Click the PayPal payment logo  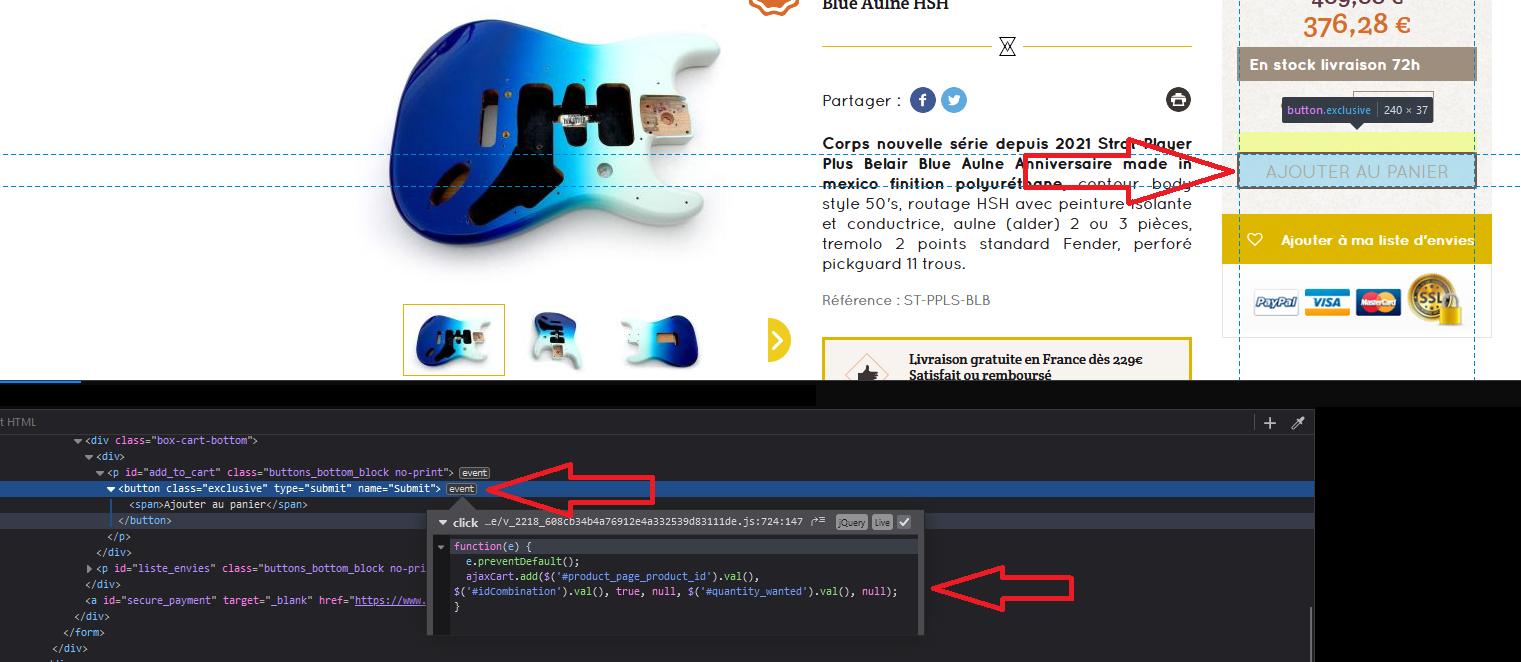[x=1276, y=302]
